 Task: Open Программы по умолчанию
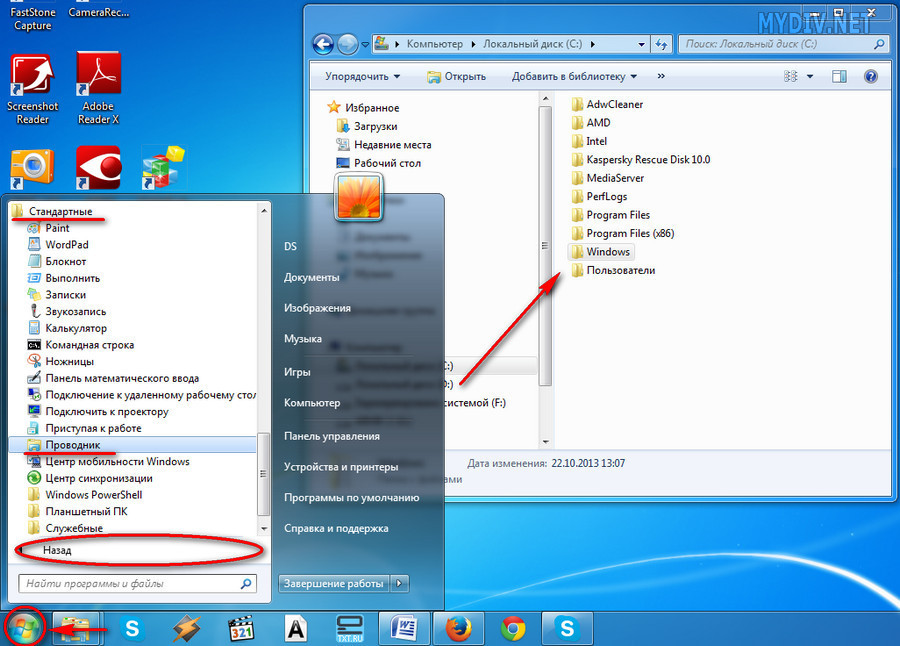pos(351,498)
